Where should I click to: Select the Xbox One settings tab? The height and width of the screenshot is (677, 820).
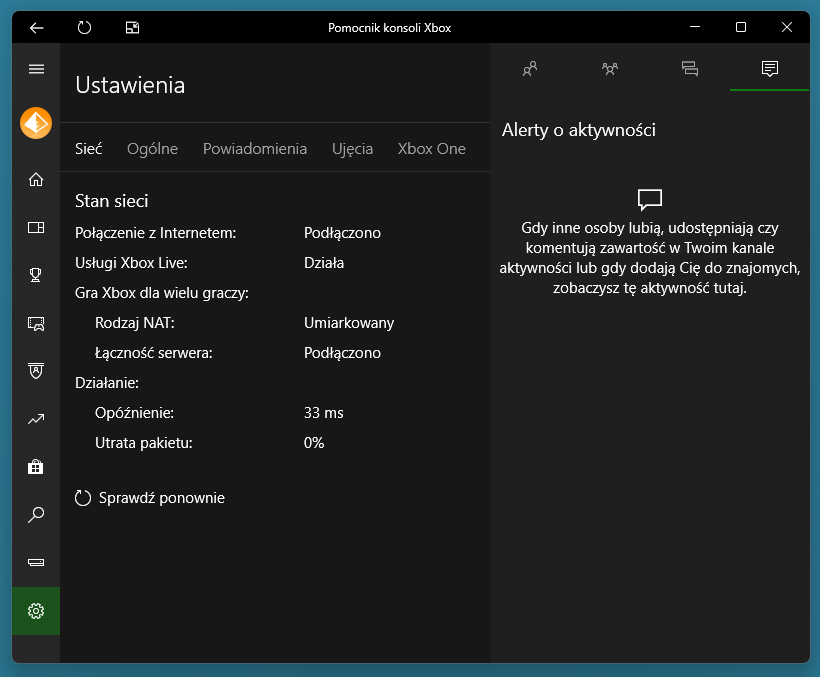click(x=431, y=149)
